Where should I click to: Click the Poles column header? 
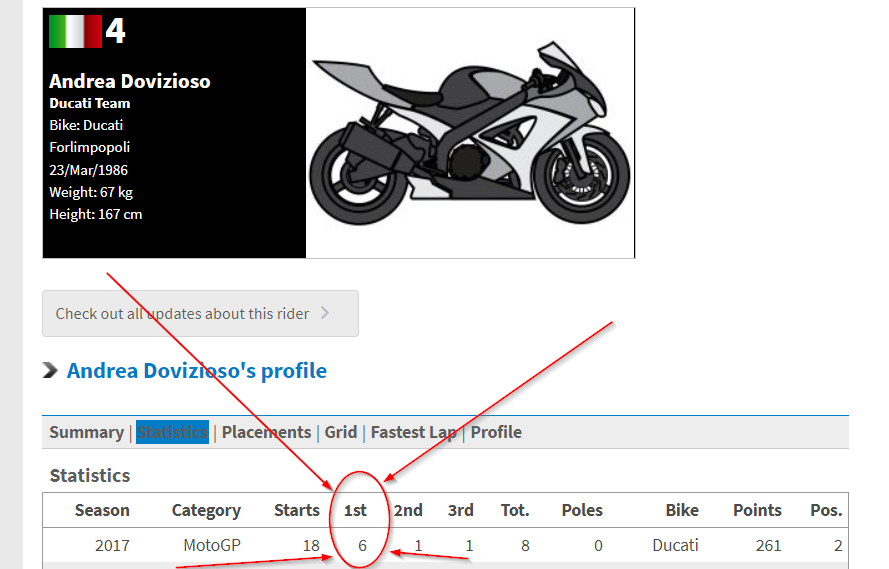pos(582,510)
